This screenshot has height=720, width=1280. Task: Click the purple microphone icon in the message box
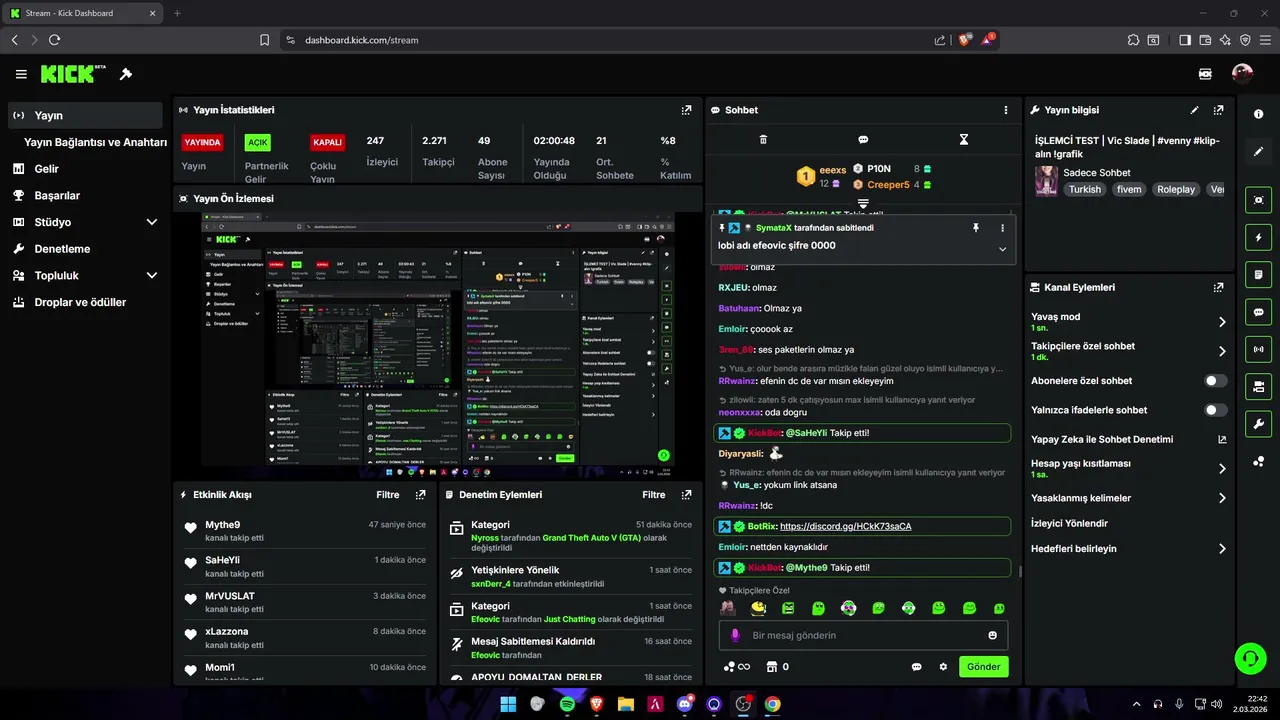coord(735,635)
